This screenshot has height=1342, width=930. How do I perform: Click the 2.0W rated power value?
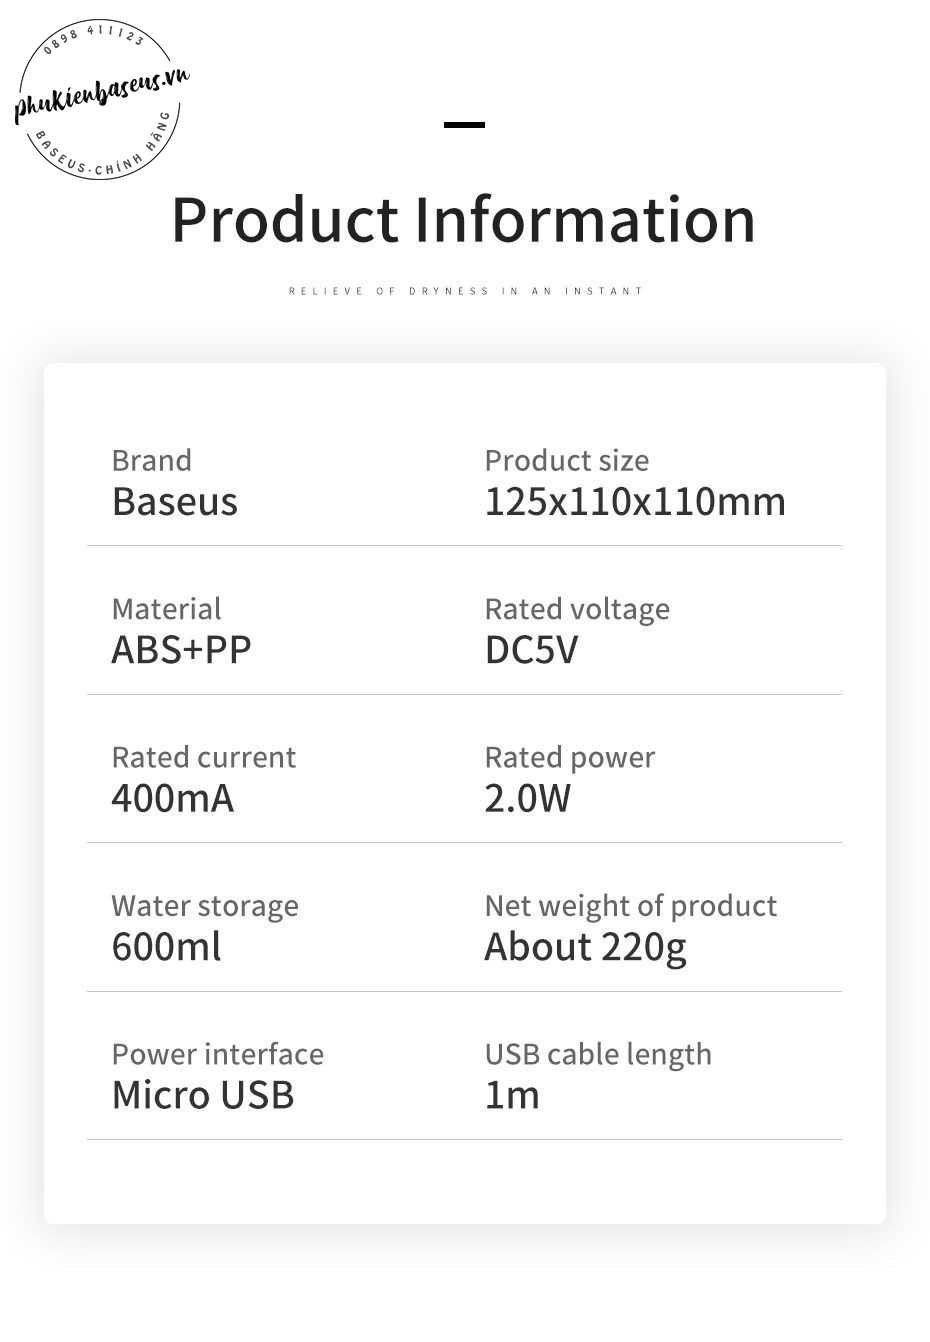(527, 798)
